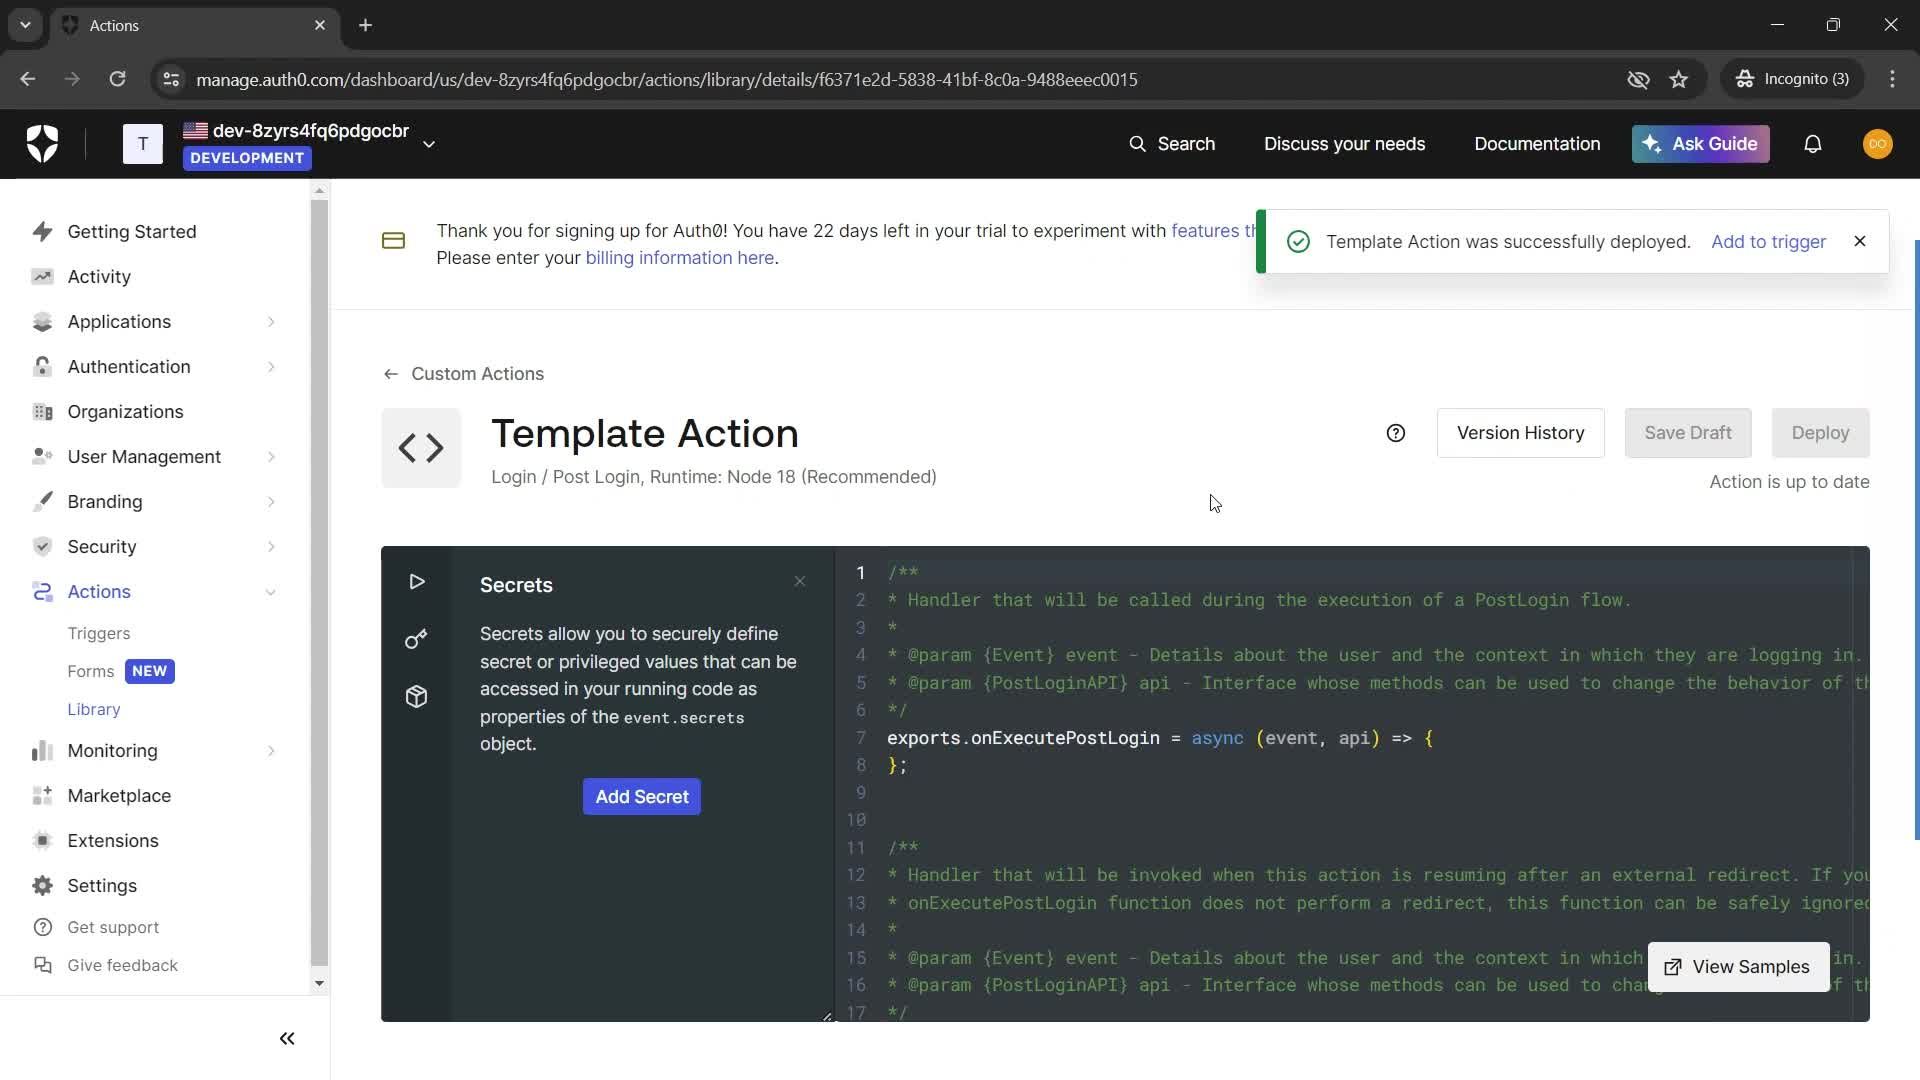Go back to Custom Actions
1920x1080 pixels.
[x=464, y=374]
